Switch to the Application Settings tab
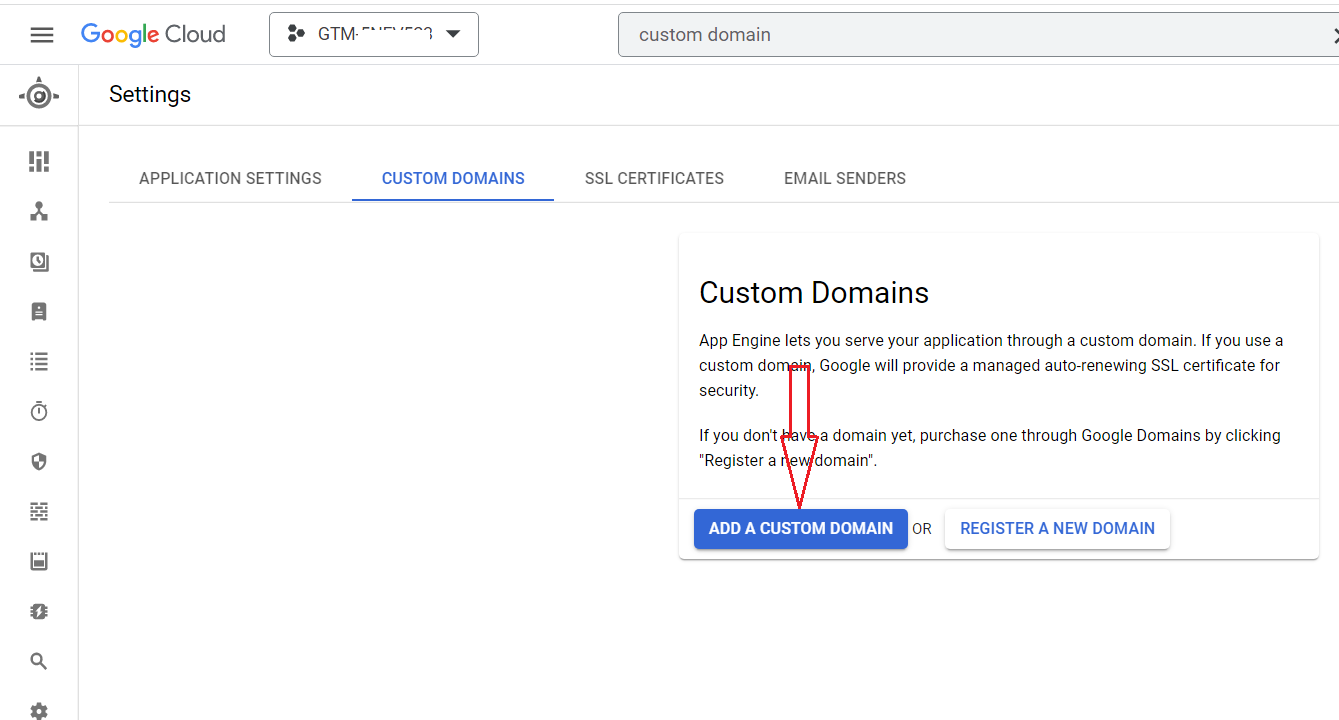 click(x=230, y=178)
